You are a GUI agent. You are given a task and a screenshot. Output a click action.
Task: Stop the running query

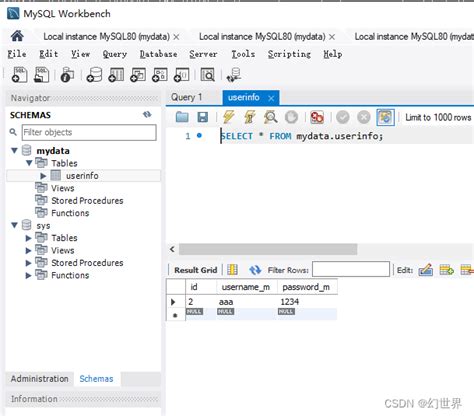point(291,117)
